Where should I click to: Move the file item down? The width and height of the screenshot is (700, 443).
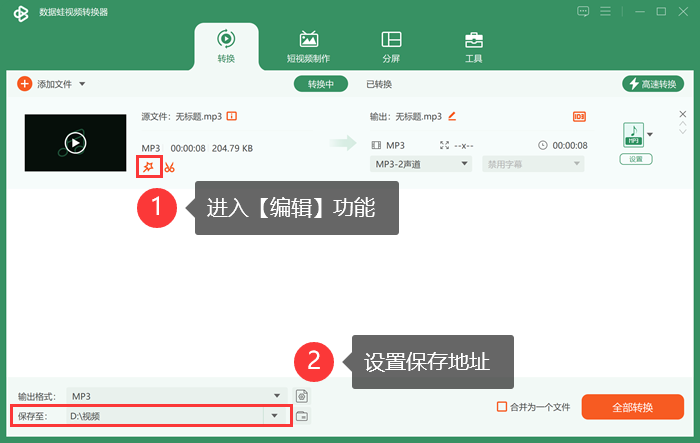(683, 131)
